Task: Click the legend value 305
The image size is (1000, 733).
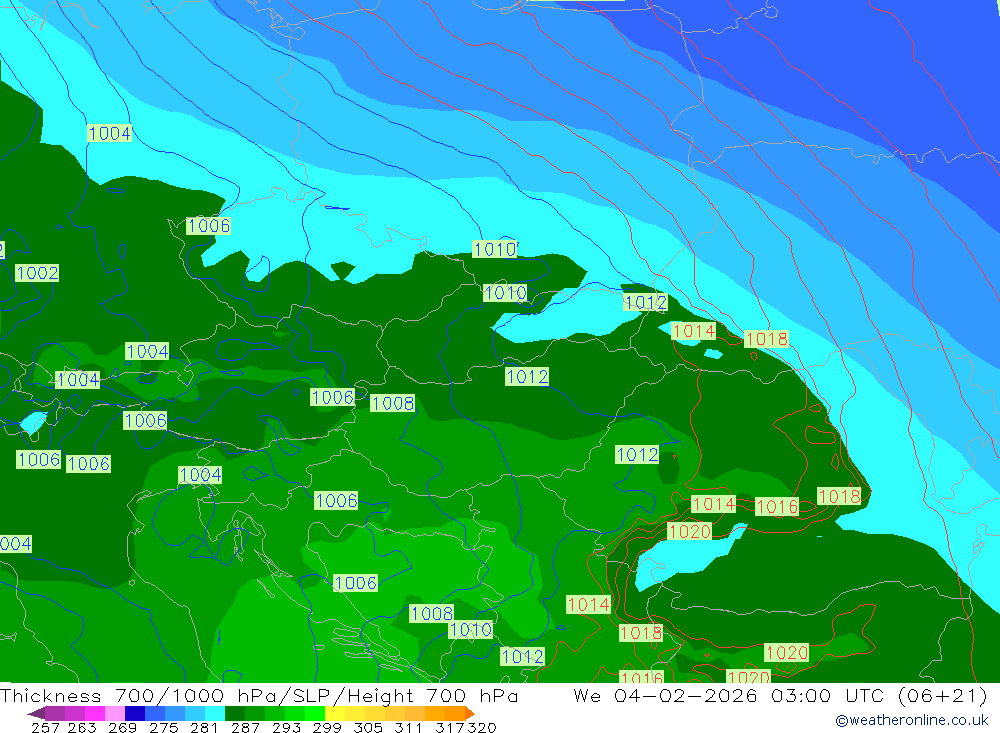Action: pyautogui.click(x=367, y=727)
